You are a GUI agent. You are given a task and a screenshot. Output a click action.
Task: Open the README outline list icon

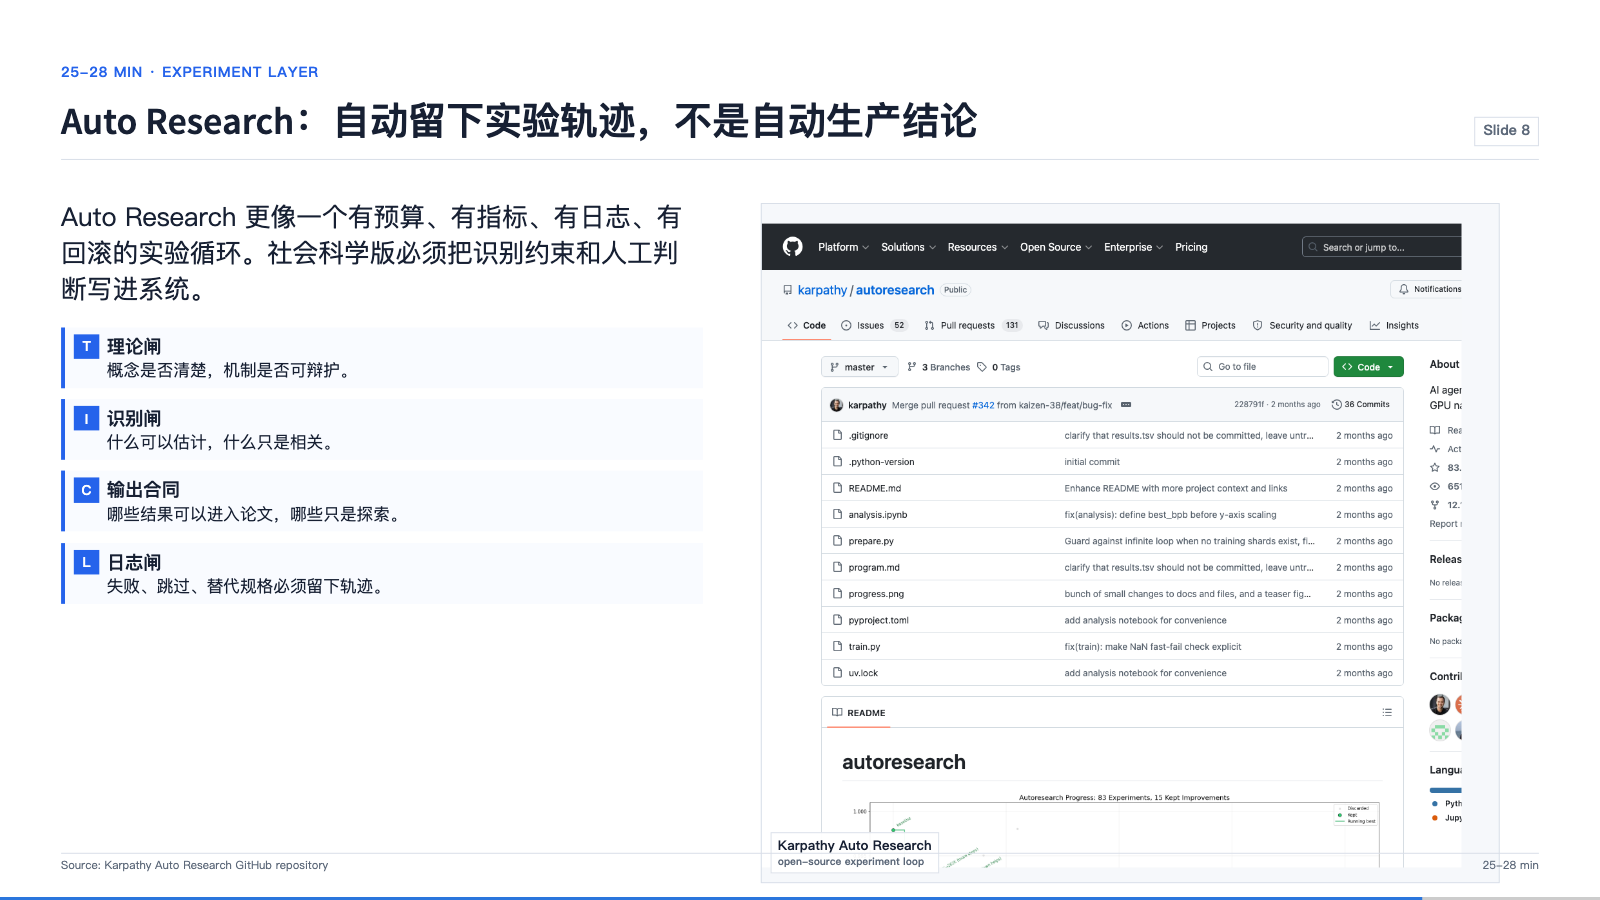(1387, 713)
